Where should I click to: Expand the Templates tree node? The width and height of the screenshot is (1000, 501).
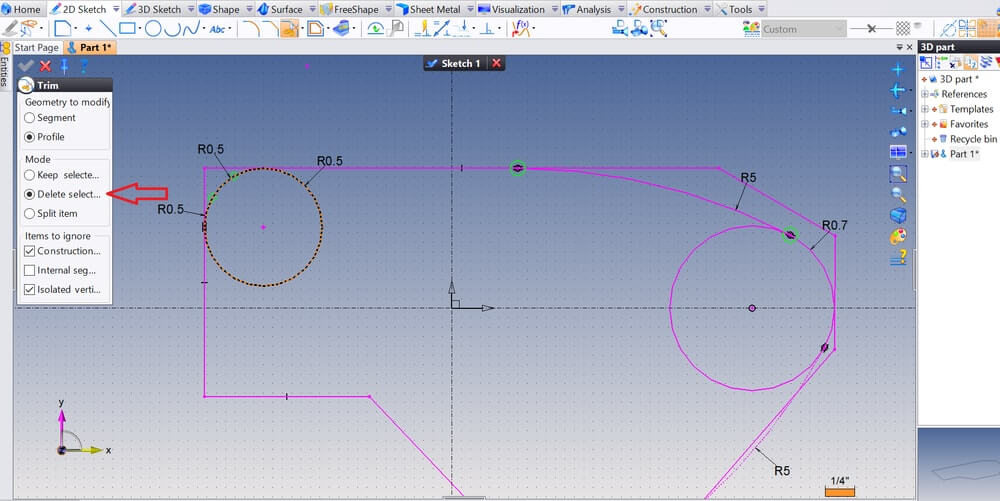[925, 109]
